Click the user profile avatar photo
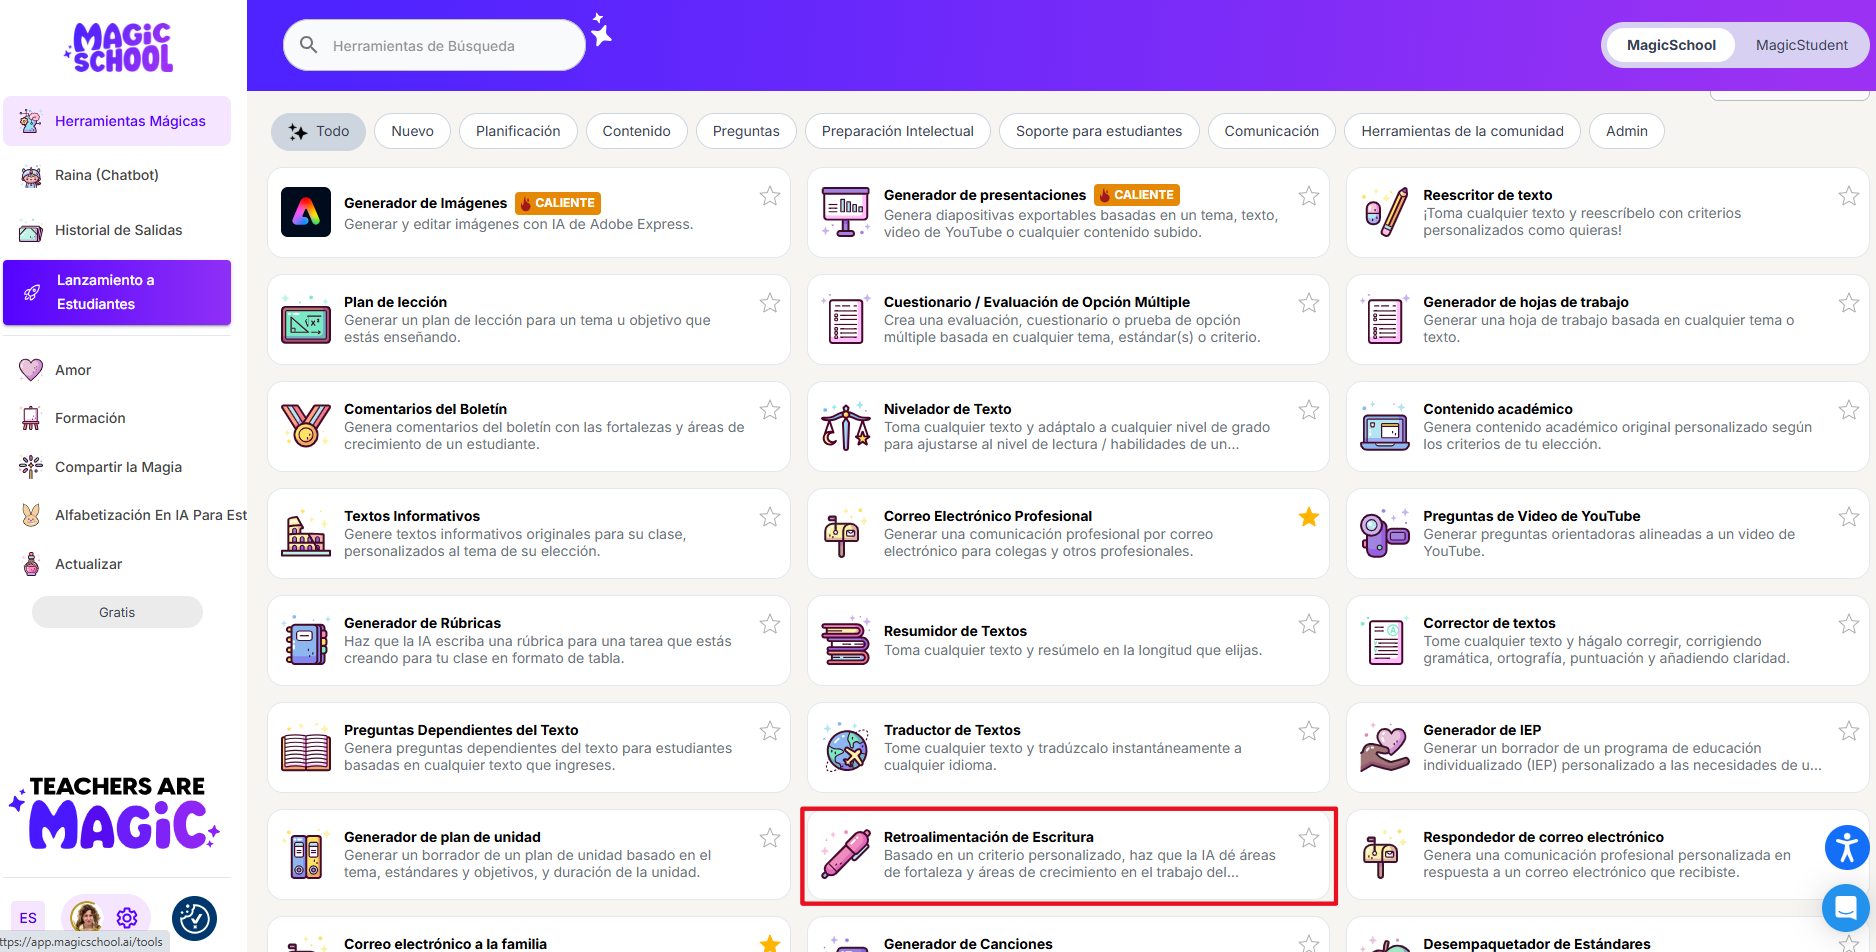The height and width of the screenshot is (952, 1876). [87, 917]
